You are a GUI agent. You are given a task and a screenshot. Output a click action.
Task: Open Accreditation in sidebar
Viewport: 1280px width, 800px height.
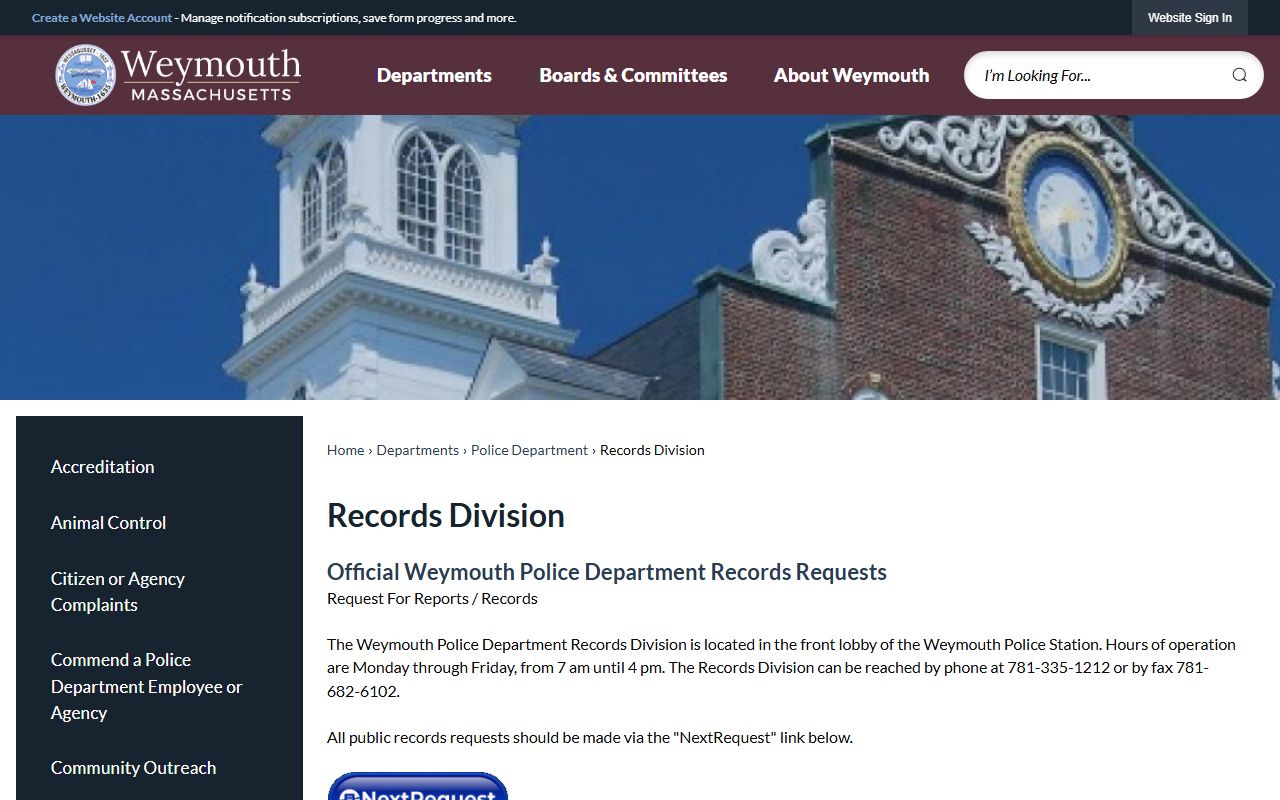tap(103, 467)
